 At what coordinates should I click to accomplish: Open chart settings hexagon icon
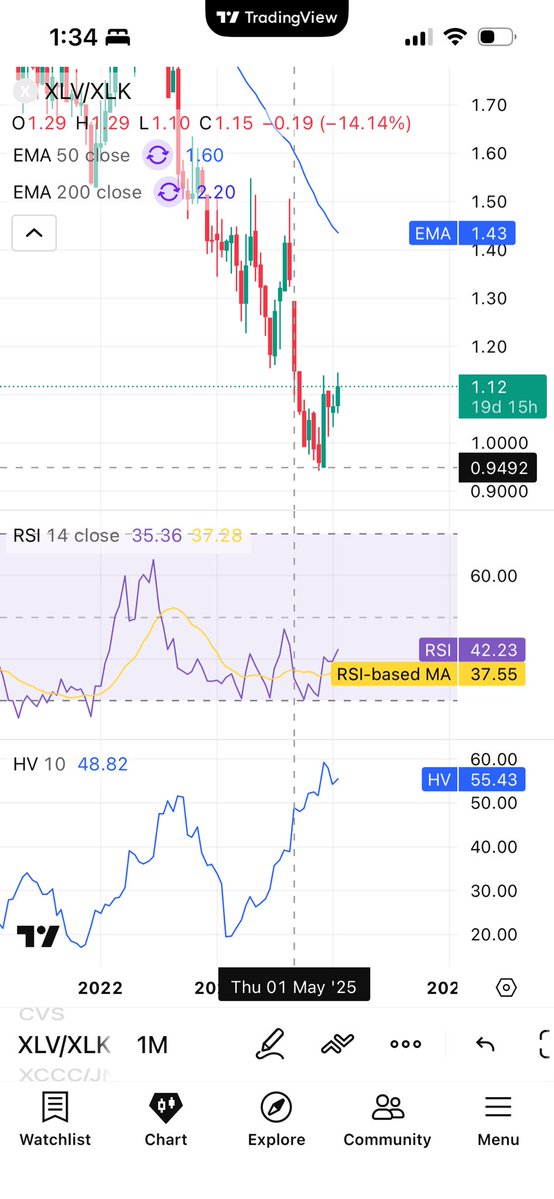coord(506,987)
